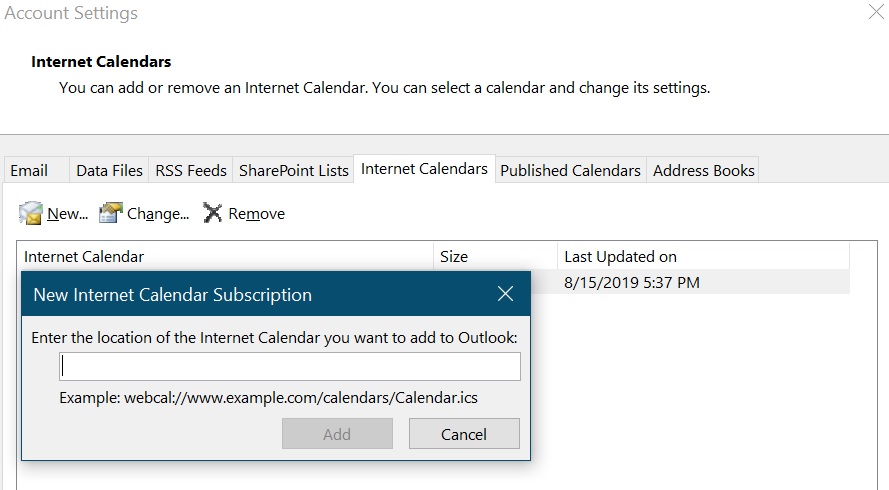Sort by the Size column header
The image size is (889, 490).
496,256
